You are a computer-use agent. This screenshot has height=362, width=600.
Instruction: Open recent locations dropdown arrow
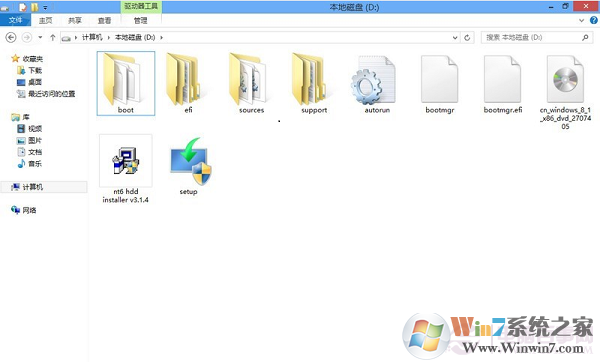pyautogui.click(x=40, y=38)
